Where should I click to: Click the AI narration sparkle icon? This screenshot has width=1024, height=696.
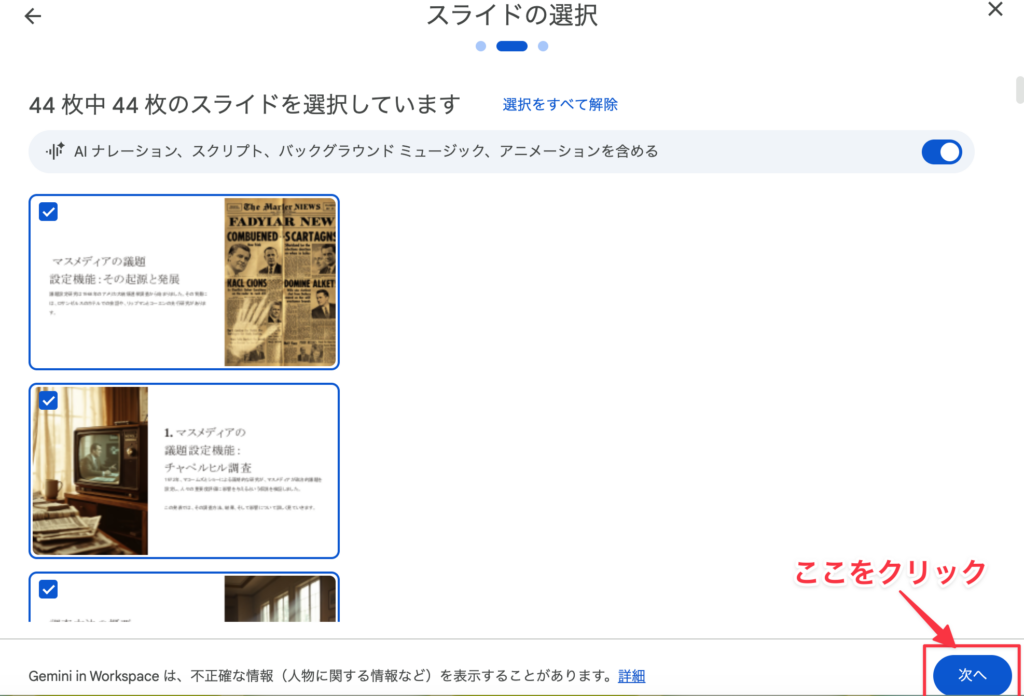55,151
